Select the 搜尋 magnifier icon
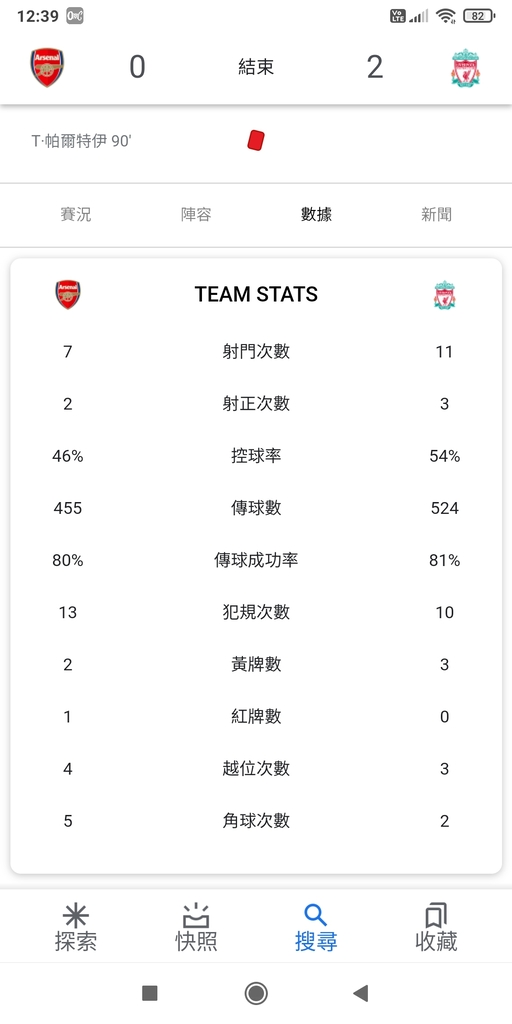Viewport: 512px width, 1024px height. coord(316,916)
